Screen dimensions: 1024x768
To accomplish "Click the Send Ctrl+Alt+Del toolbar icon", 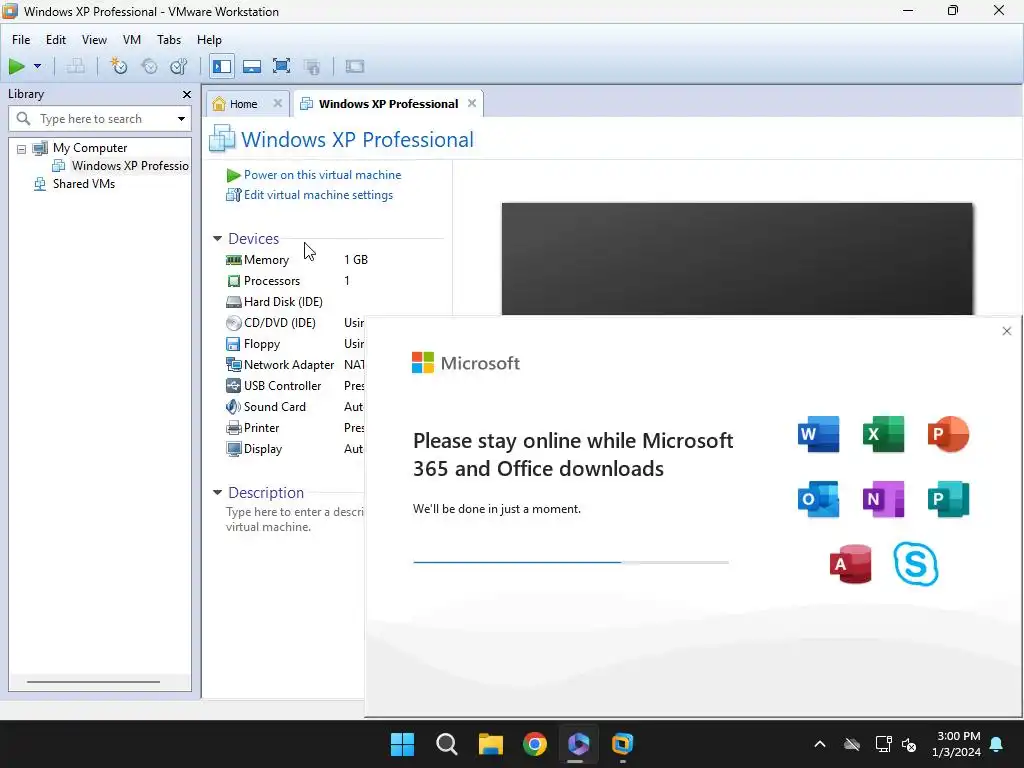I will [x=75, y=66].
